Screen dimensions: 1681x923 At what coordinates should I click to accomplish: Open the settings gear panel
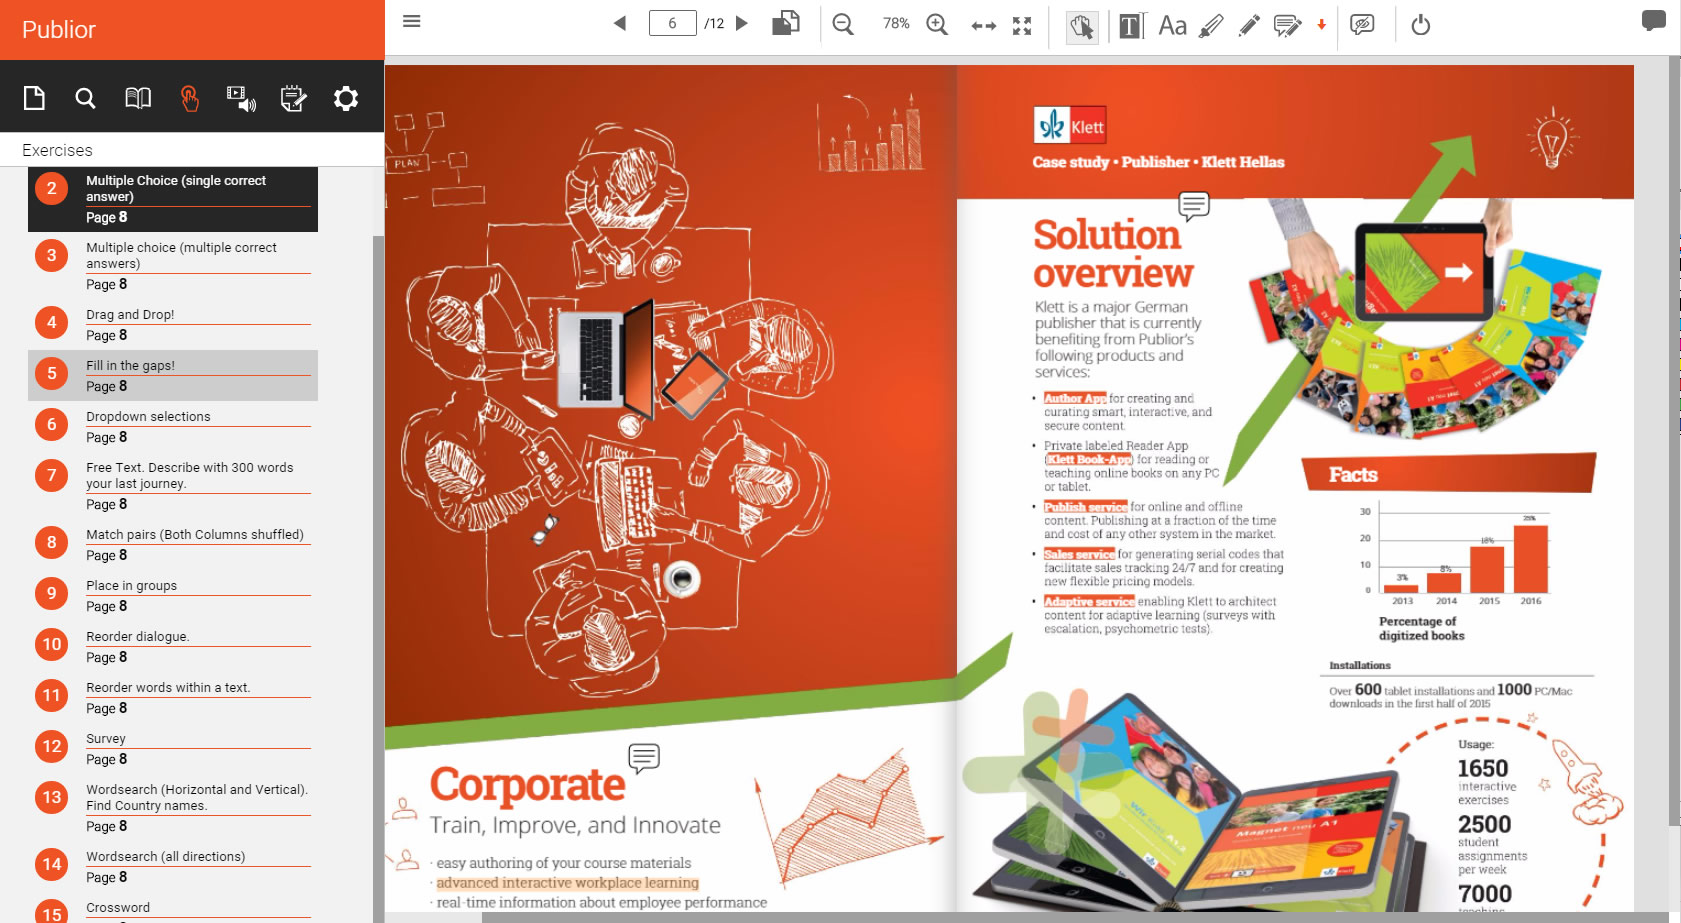click(345, 98)
